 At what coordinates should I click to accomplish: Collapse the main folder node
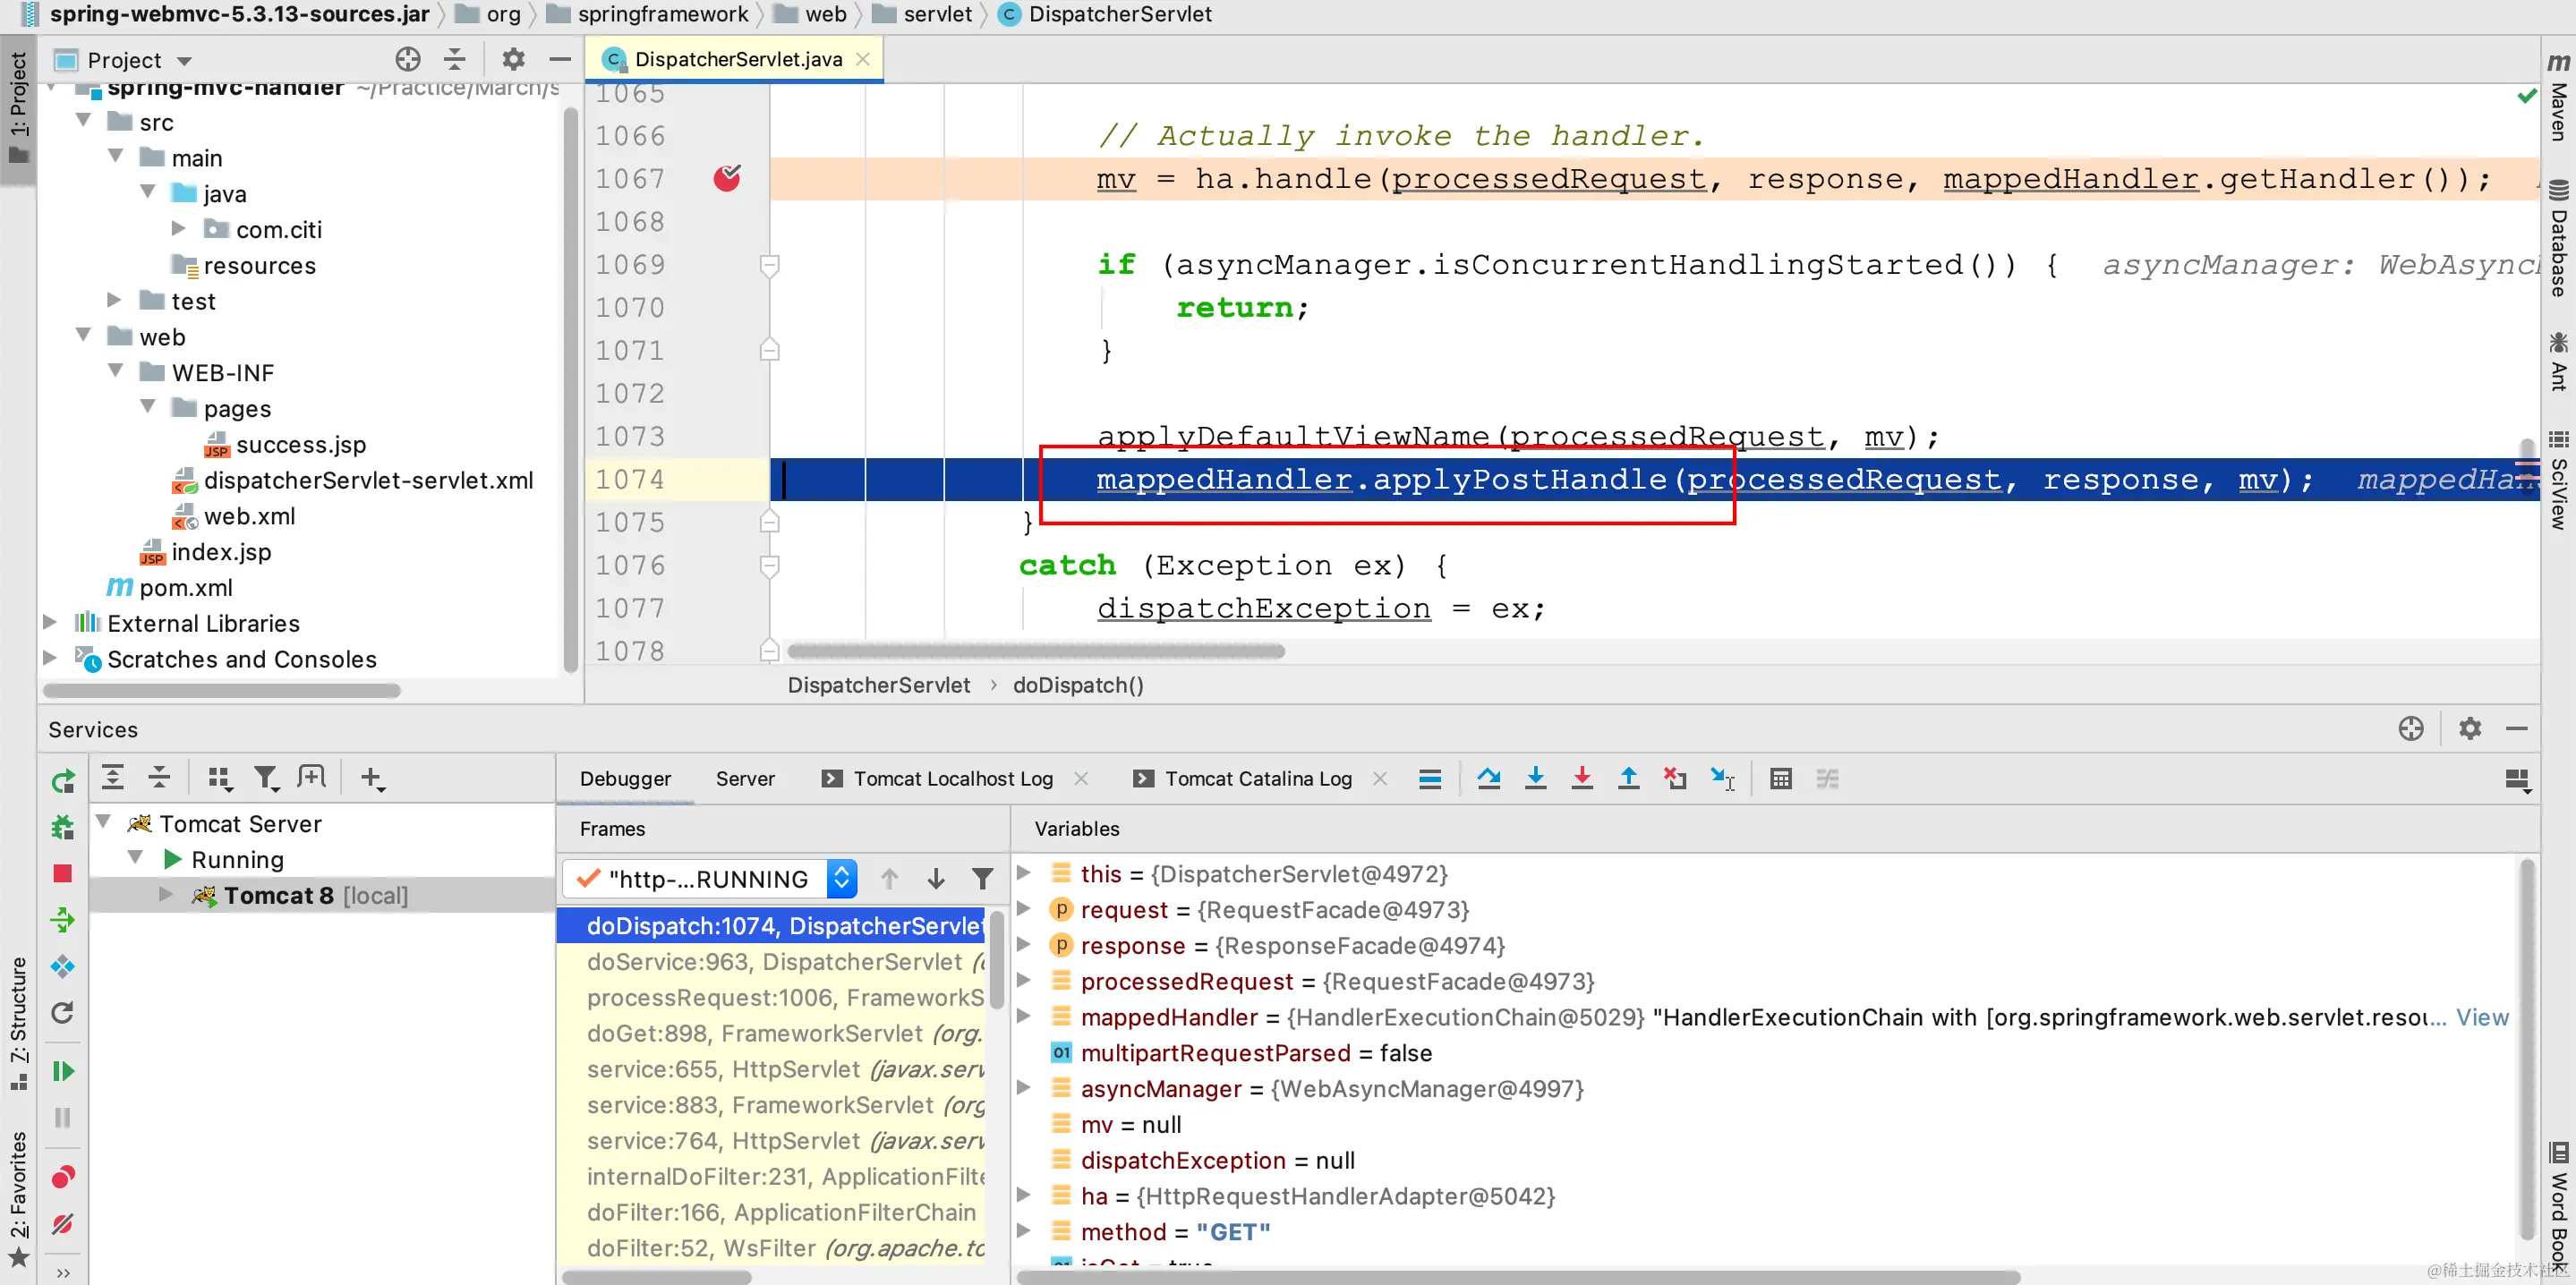[116, 157]
